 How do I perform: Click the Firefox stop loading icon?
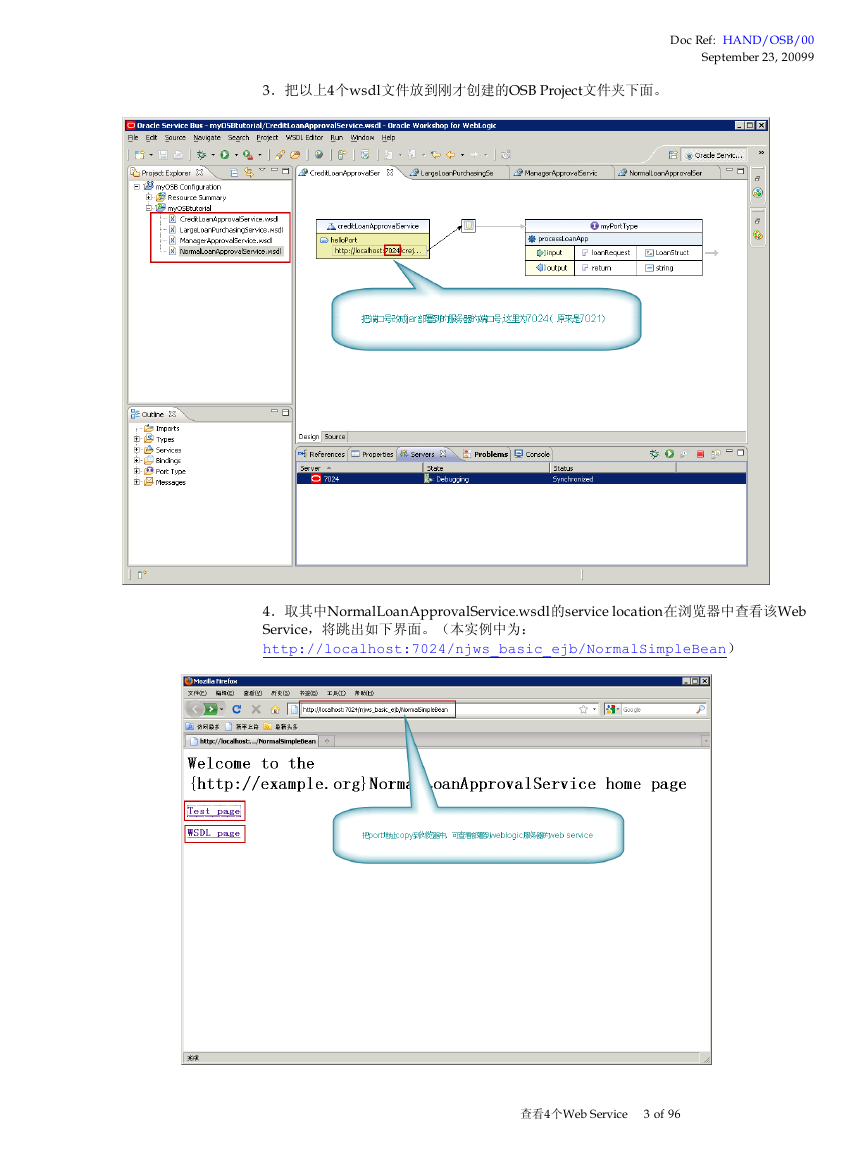[x=256, y=709]
